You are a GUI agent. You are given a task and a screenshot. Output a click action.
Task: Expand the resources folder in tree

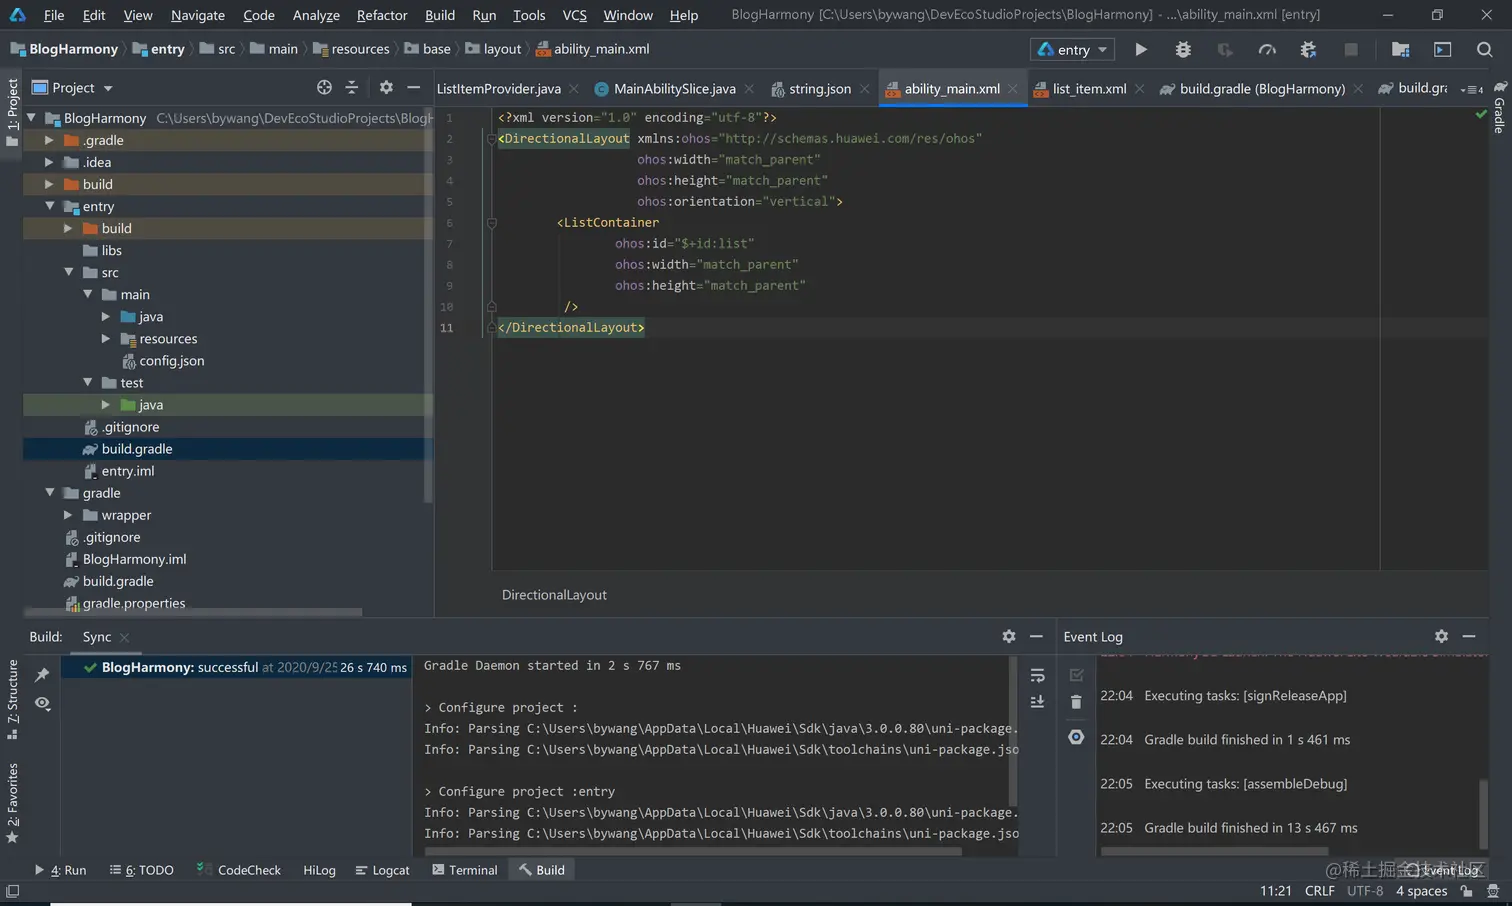click(106, 339)
